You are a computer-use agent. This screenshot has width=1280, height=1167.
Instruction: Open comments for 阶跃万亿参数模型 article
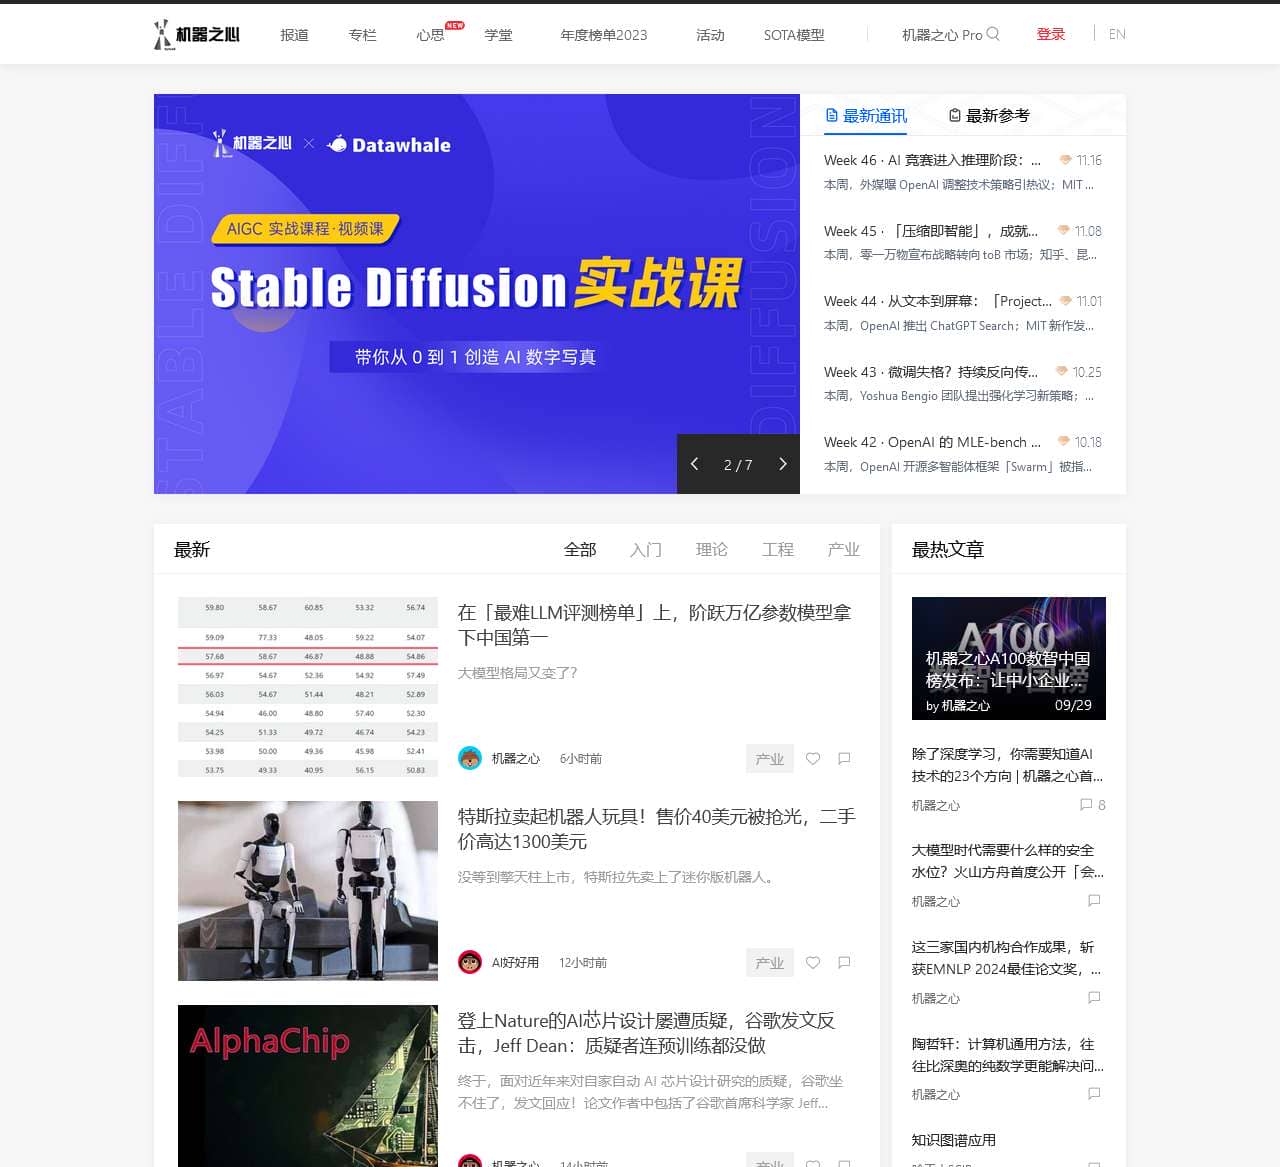coord(844,759)
